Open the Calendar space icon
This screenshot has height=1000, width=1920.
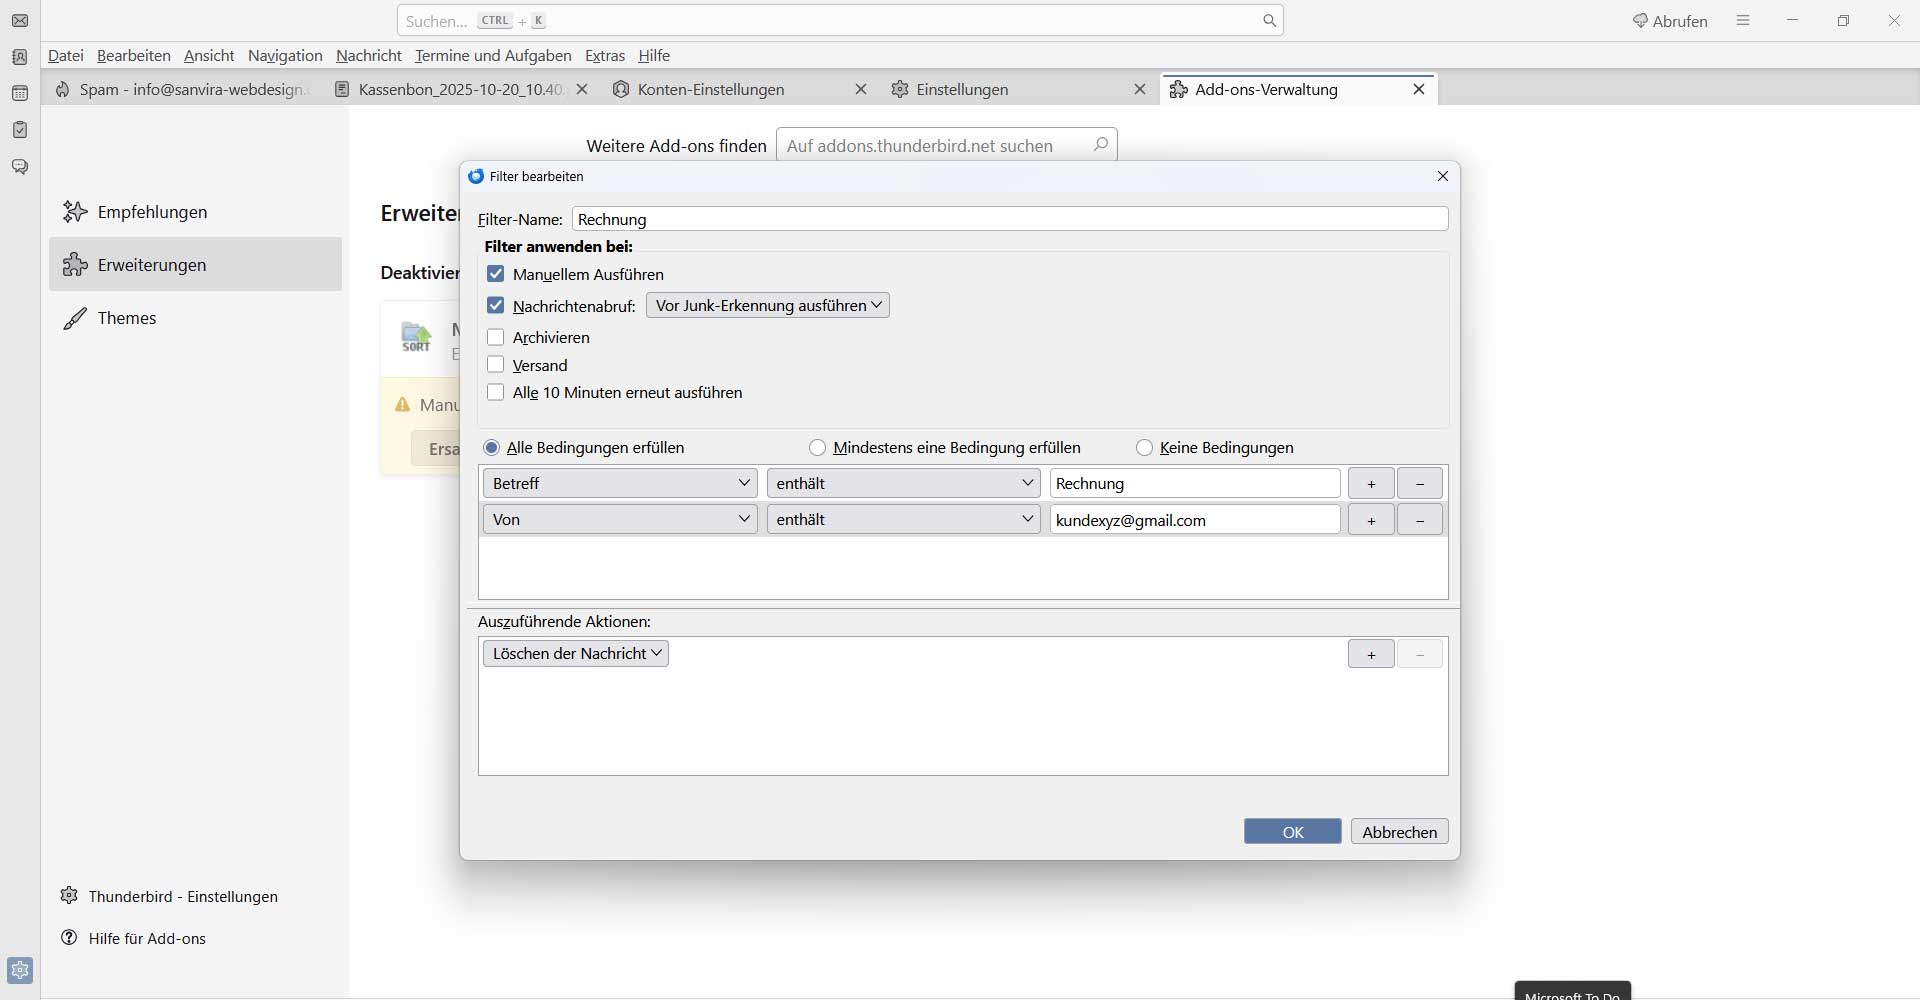20,94
